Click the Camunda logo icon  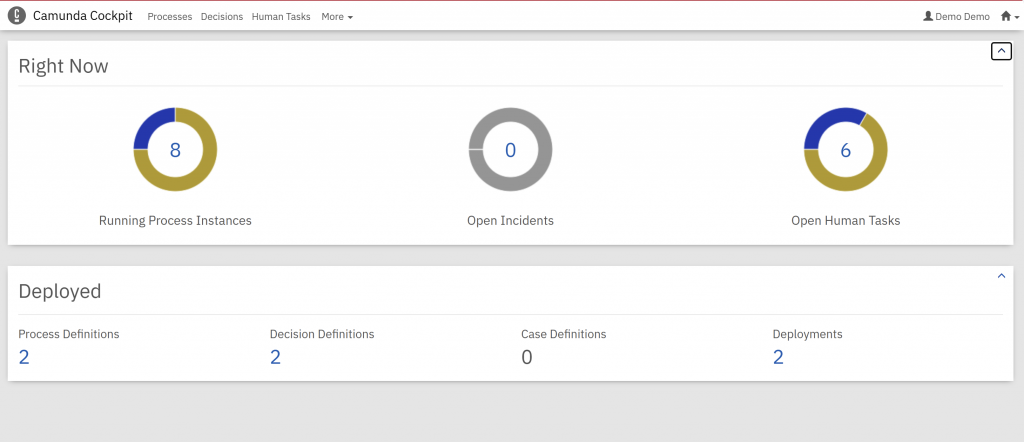coord(17,16)
